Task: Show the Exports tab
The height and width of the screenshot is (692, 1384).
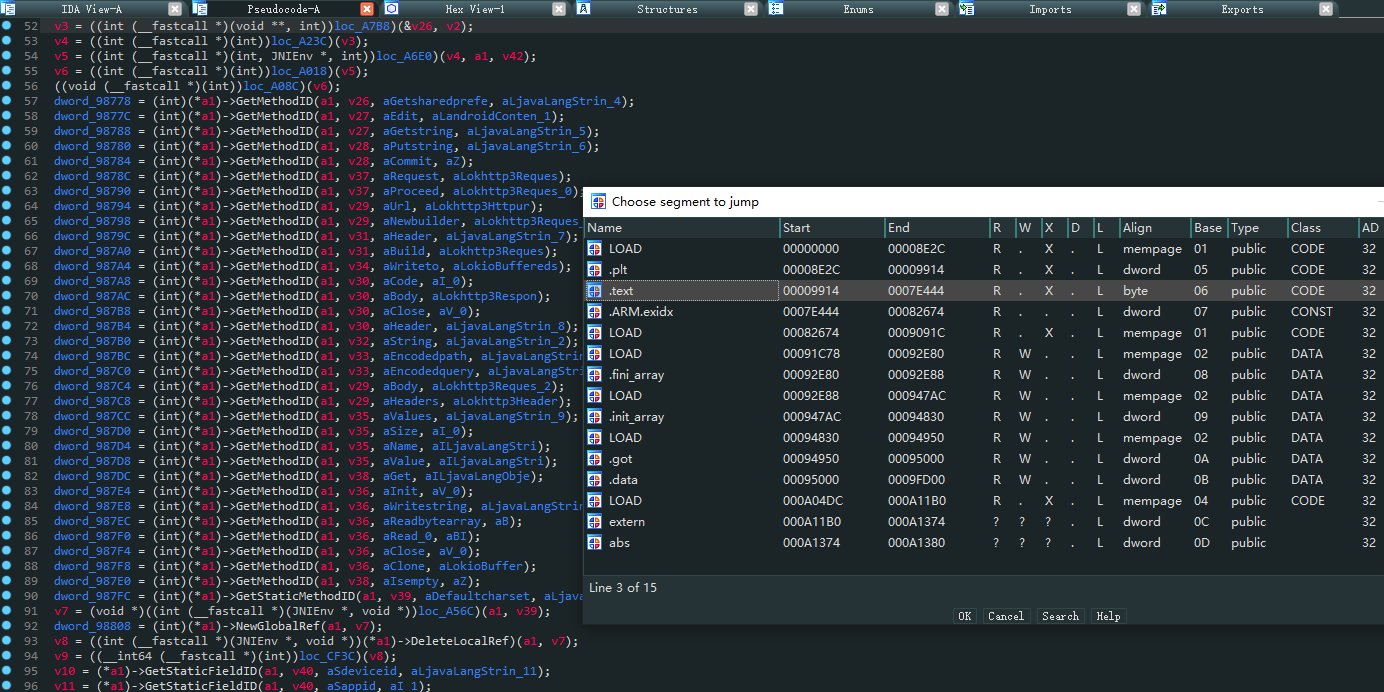Action: tap(1242, 9)
